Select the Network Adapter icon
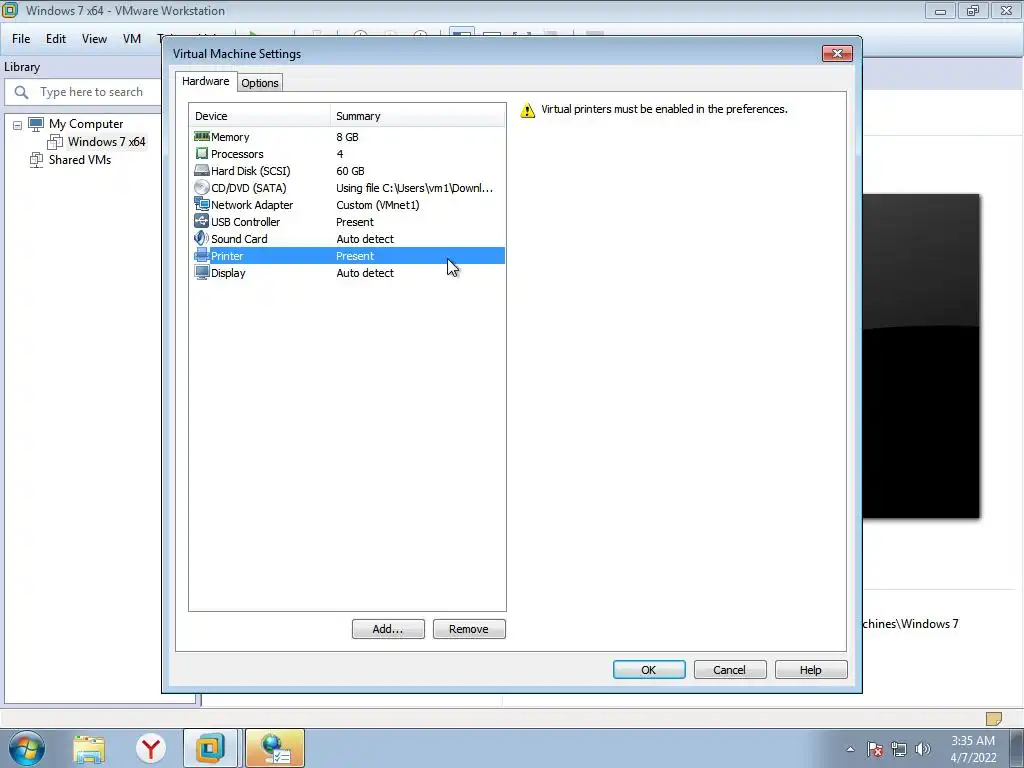 (202, 204)
